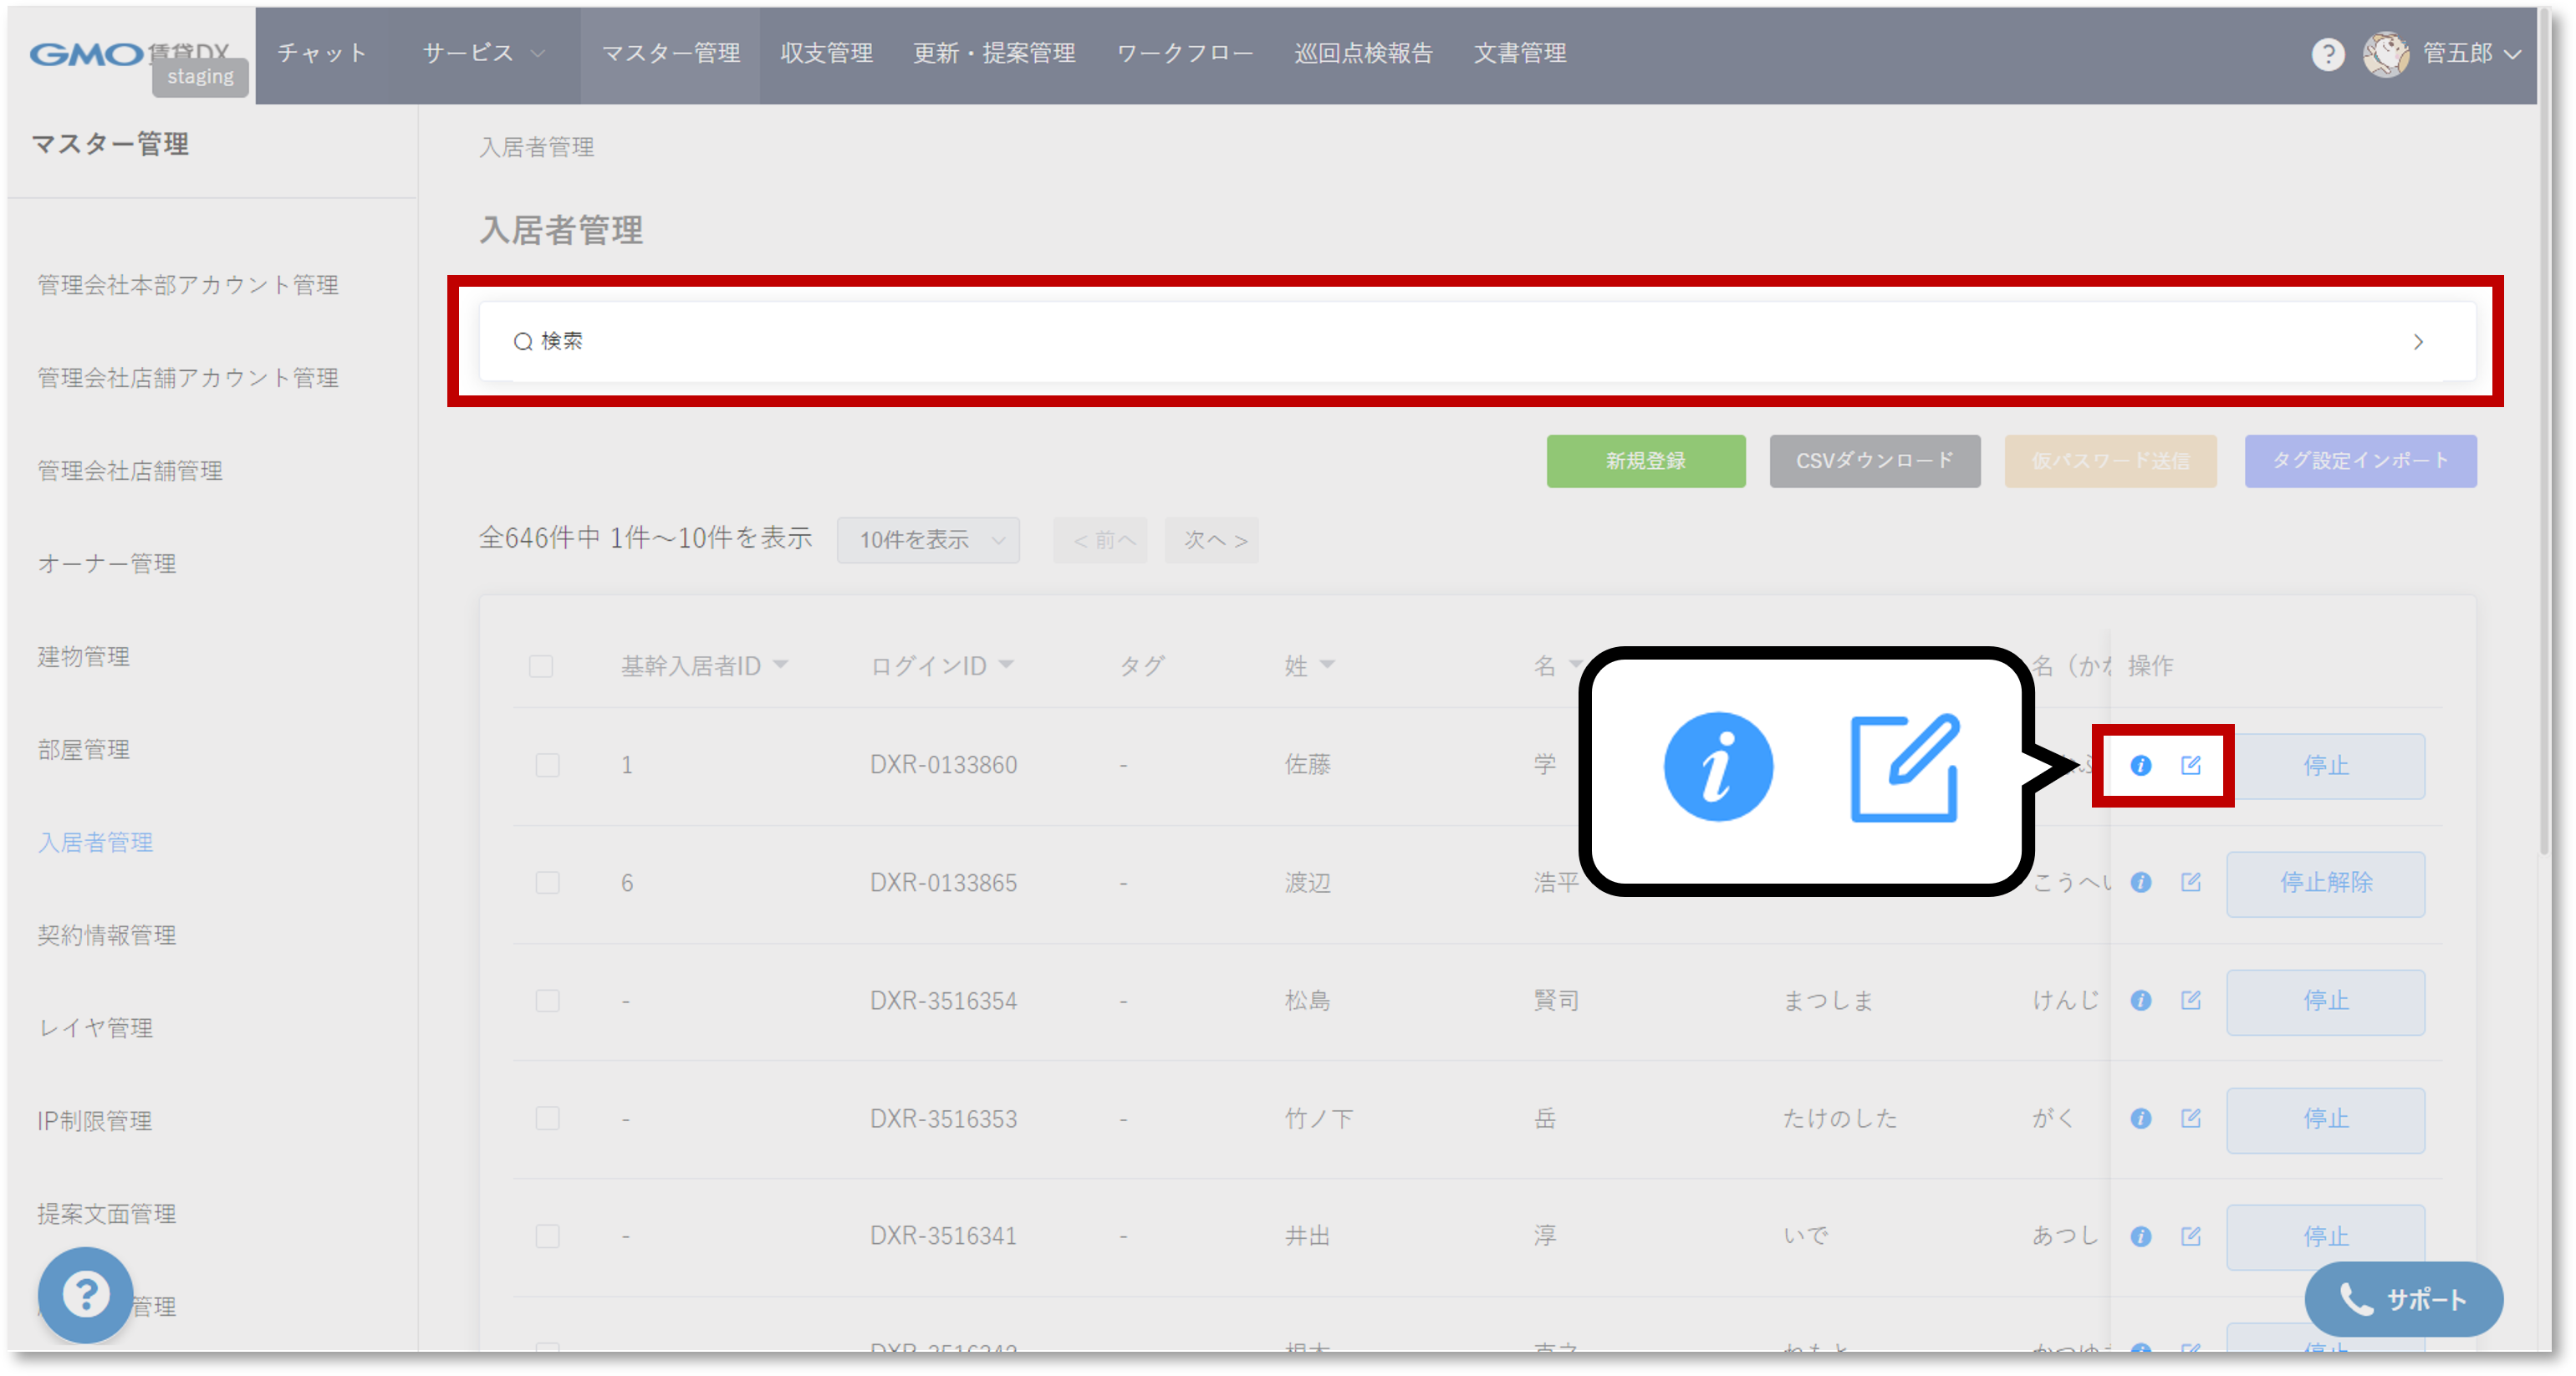The image size is (2576, 1376).
Task: Click the 入居者管理 breadcrumb text
Action: 537,148
